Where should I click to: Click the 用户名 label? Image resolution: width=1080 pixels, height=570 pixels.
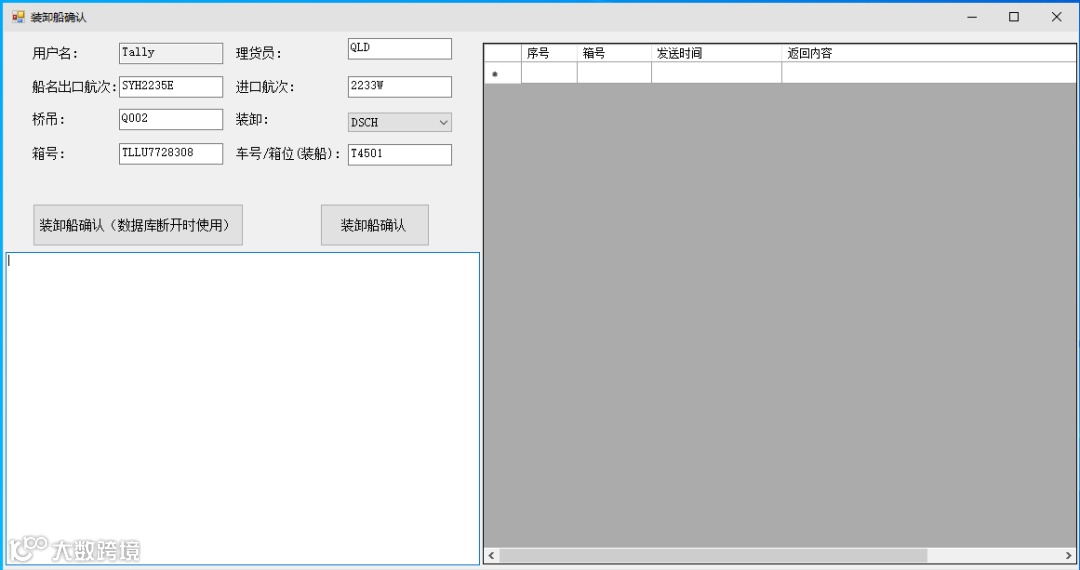point(55,53)
